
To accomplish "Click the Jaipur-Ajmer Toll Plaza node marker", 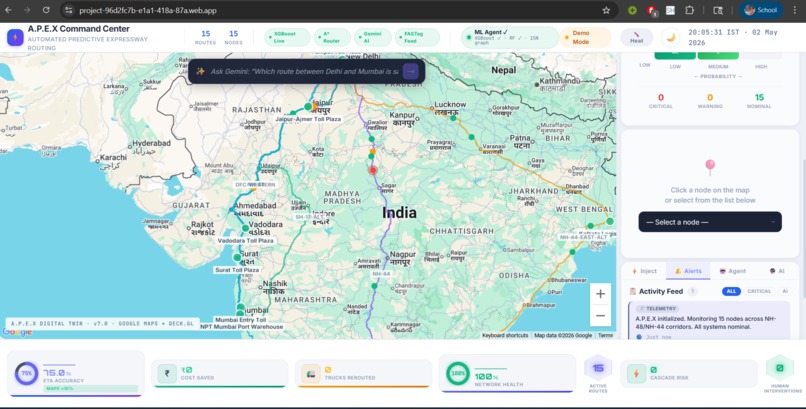I will coord(308,106).
